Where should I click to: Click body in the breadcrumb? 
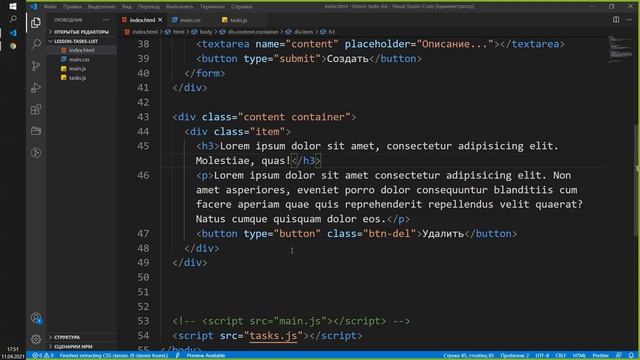pos(206,32)
